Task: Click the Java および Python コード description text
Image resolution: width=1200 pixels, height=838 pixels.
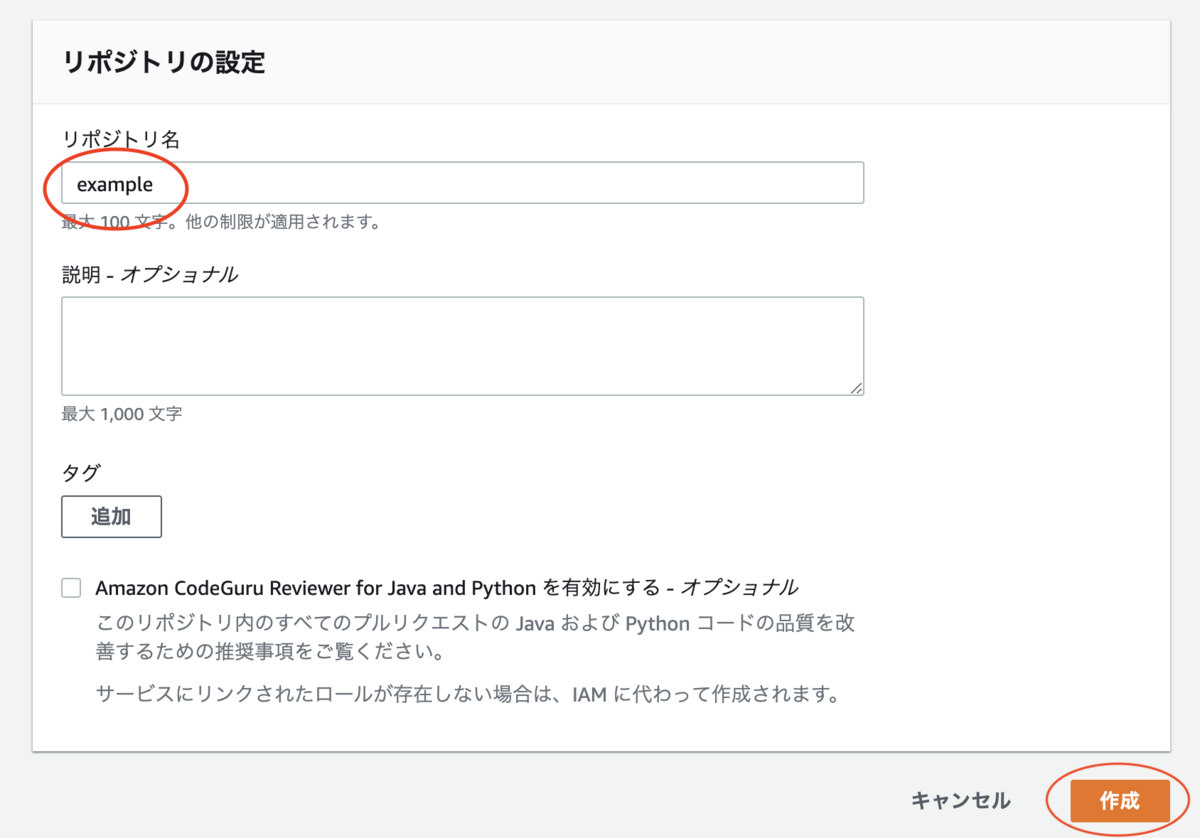Action: coord(475,638)
